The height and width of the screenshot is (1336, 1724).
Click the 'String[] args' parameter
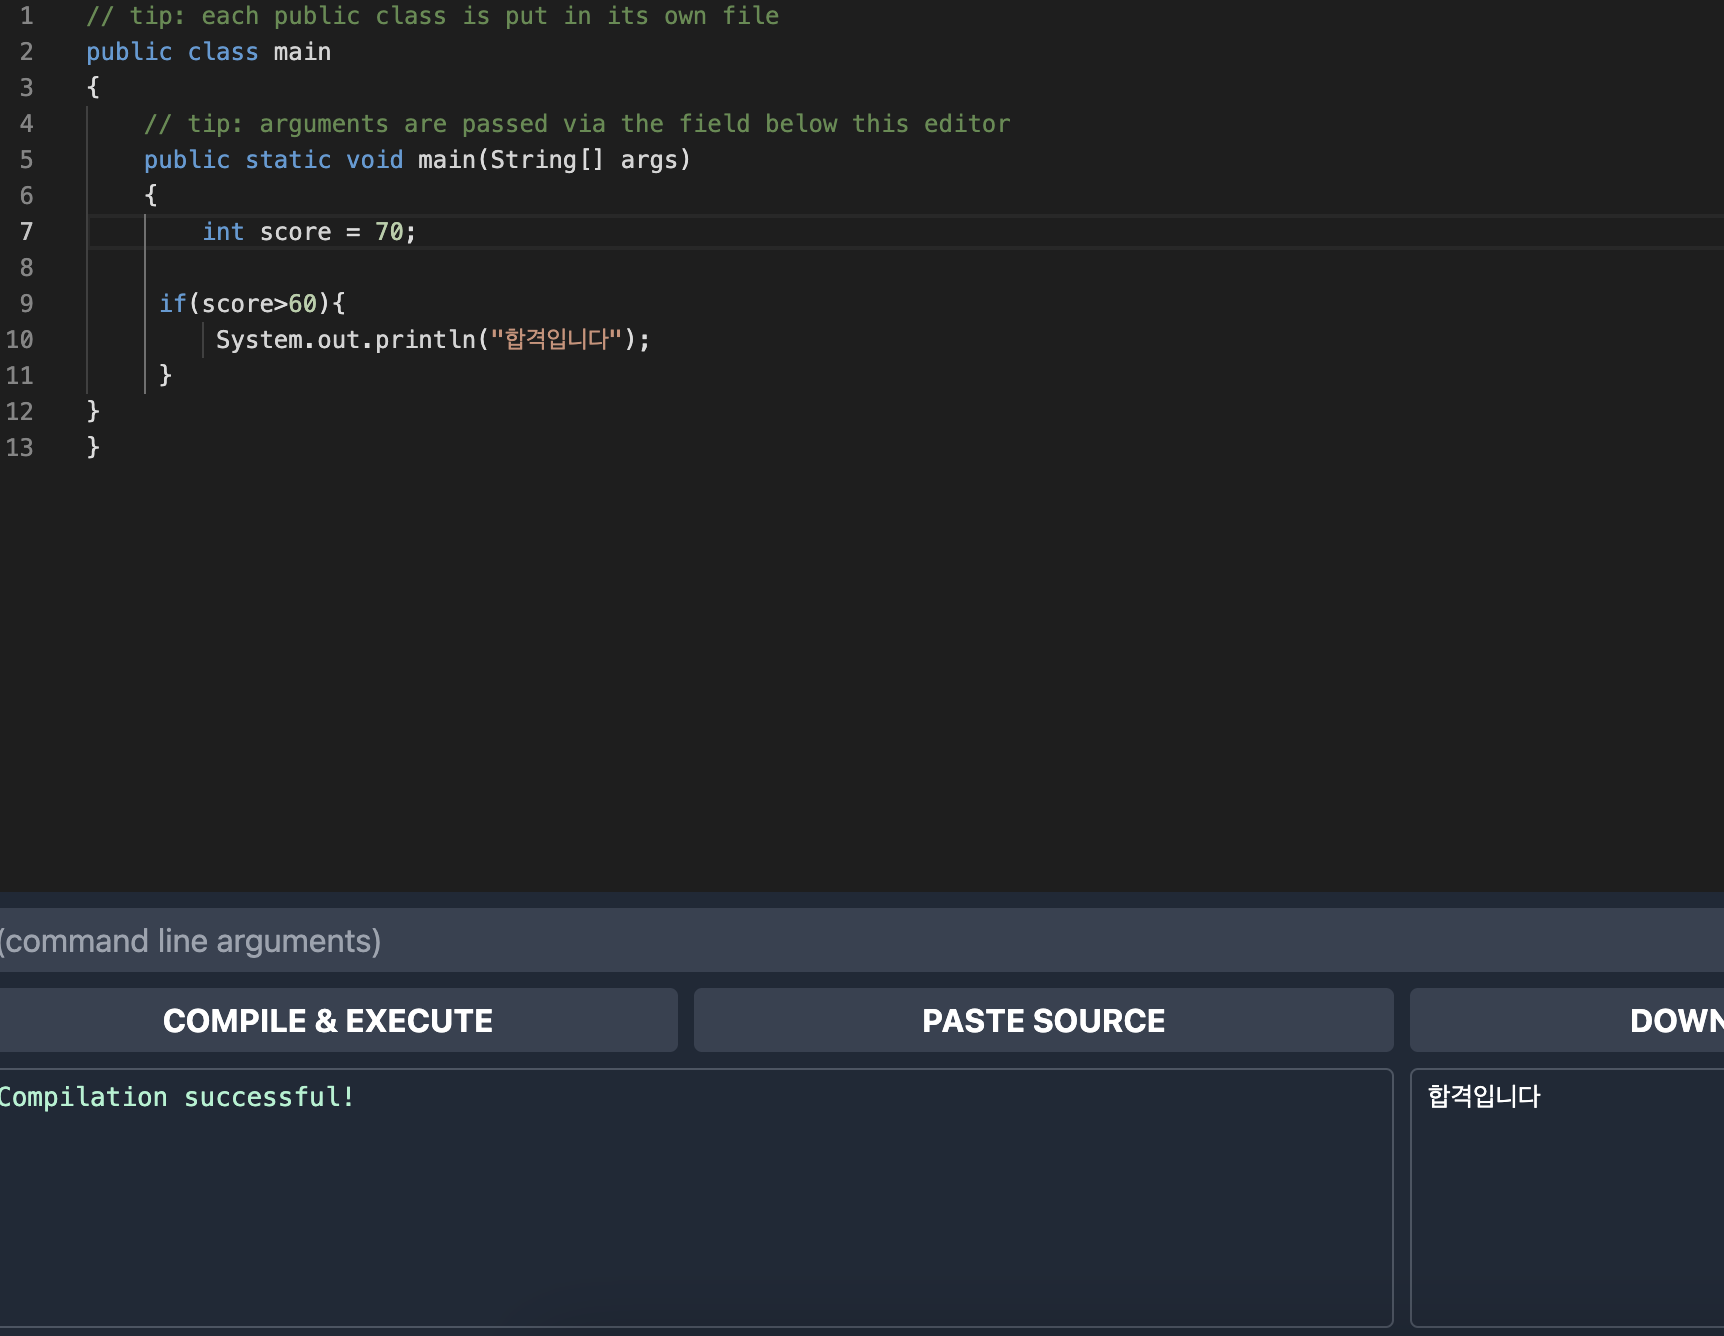[583, 160]
